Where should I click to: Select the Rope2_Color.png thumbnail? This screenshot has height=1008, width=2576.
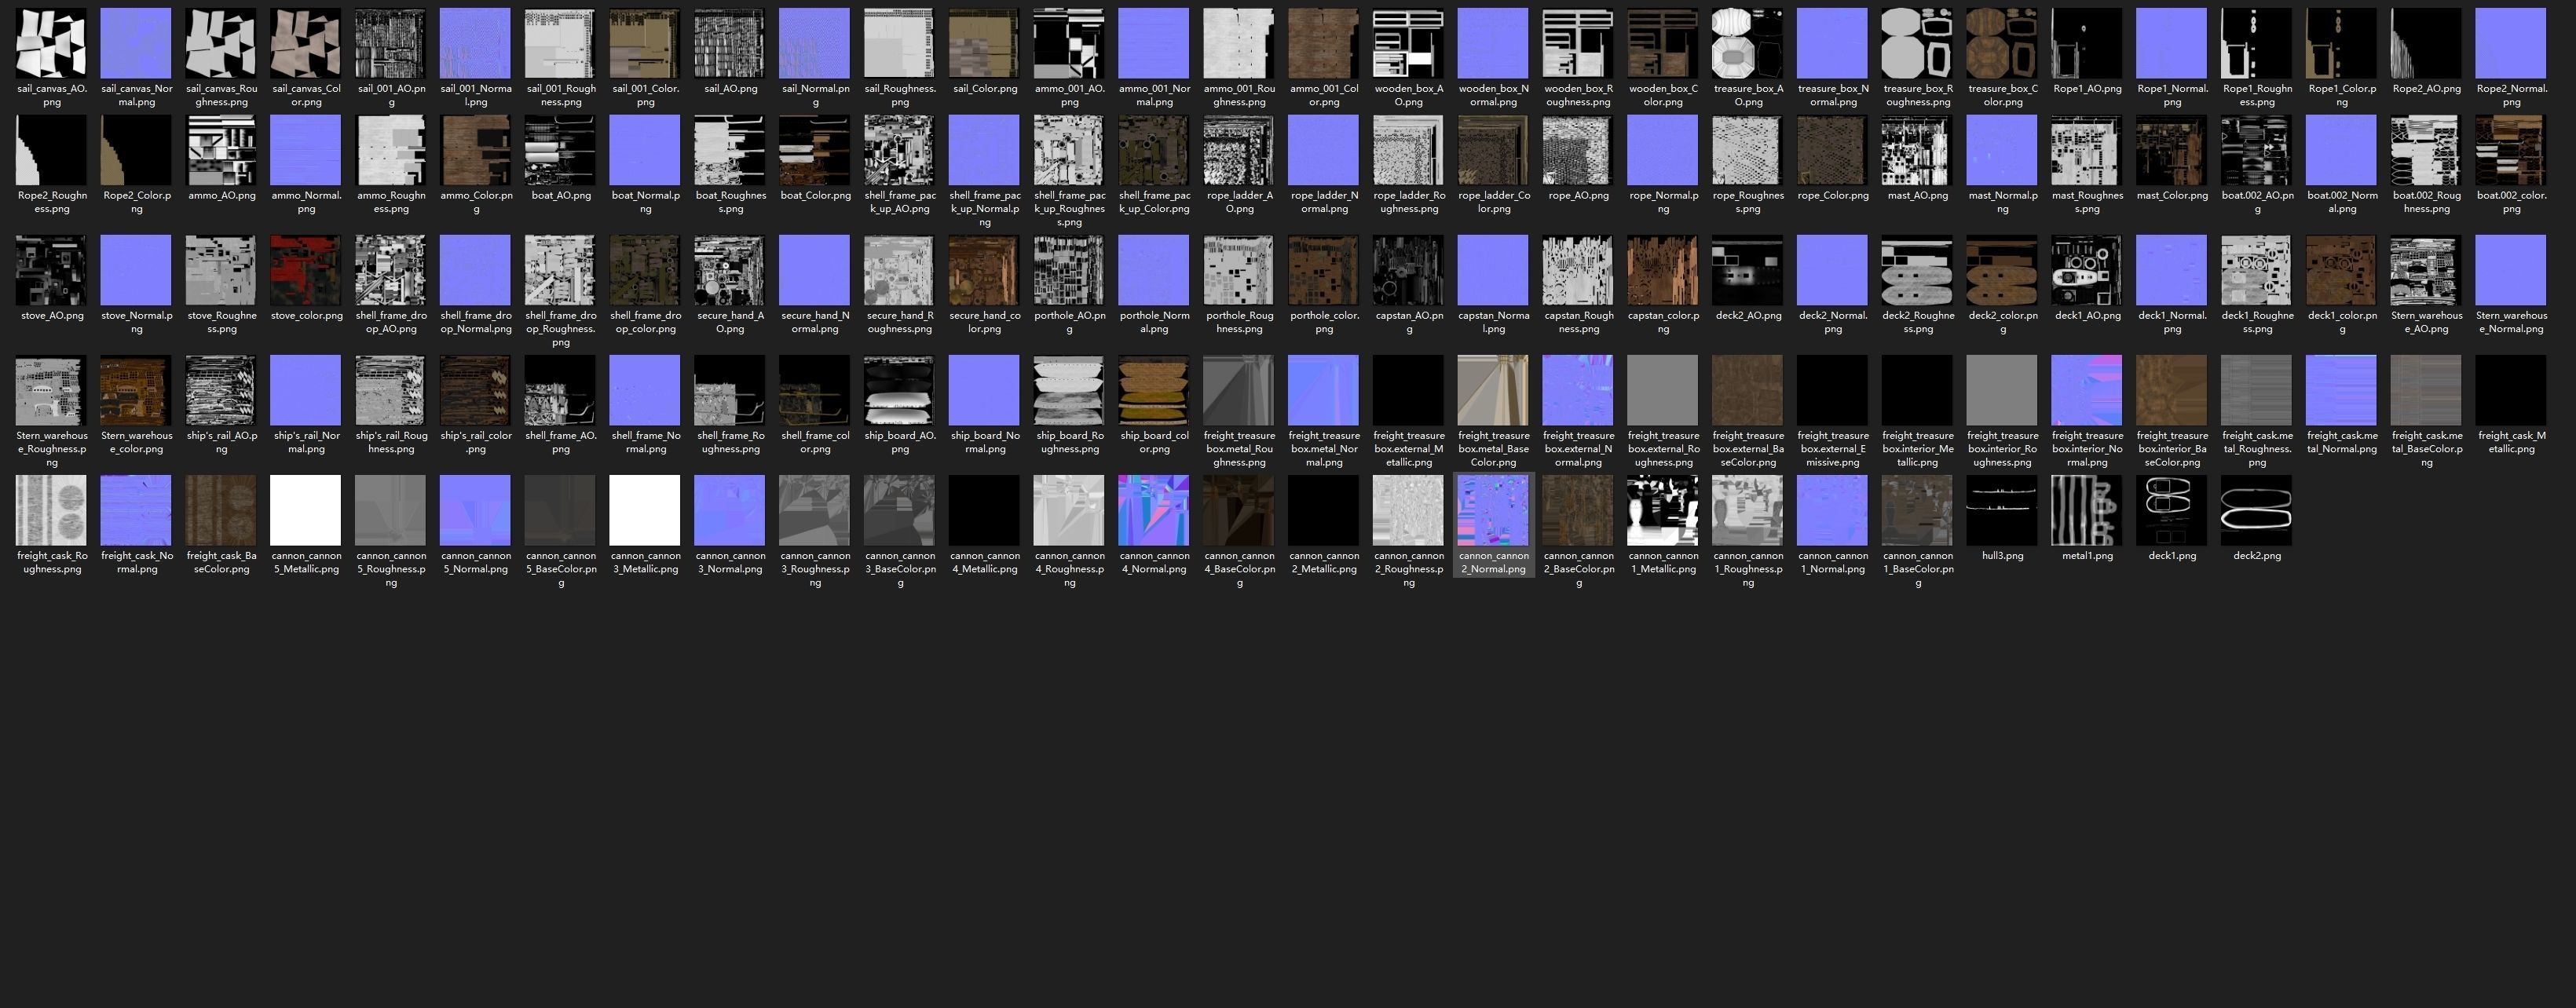[x=136, y=150]
